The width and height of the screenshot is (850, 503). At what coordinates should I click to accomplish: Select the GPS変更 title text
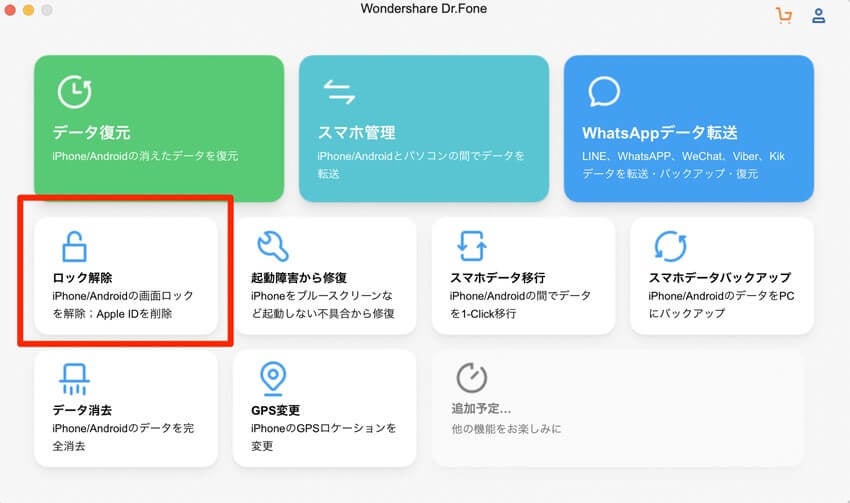(x=275, y=410)
